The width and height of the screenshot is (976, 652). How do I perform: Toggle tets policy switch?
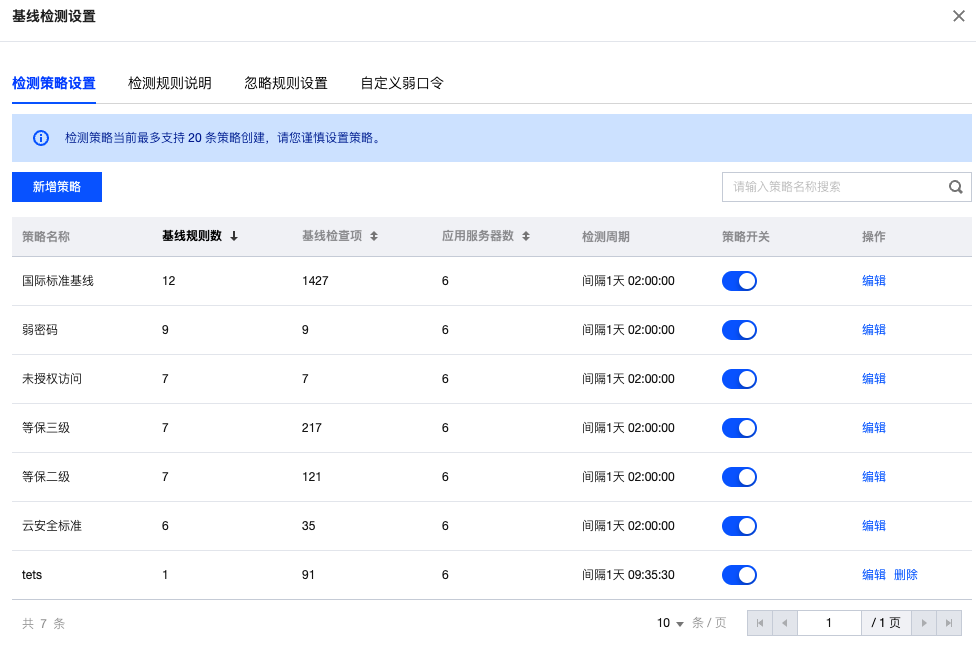coord(739,575)
